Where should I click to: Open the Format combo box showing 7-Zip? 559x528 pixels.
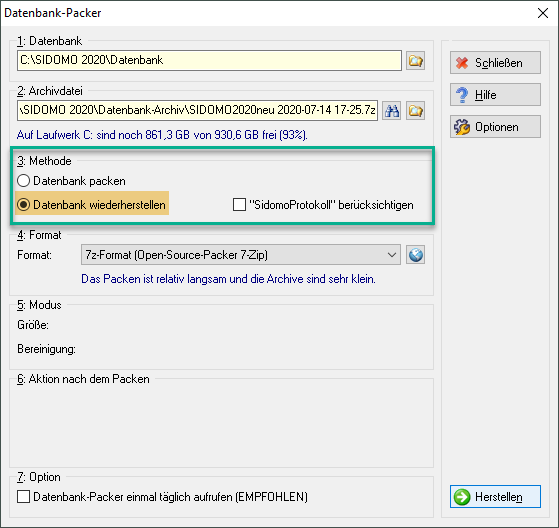coord(241,255)
